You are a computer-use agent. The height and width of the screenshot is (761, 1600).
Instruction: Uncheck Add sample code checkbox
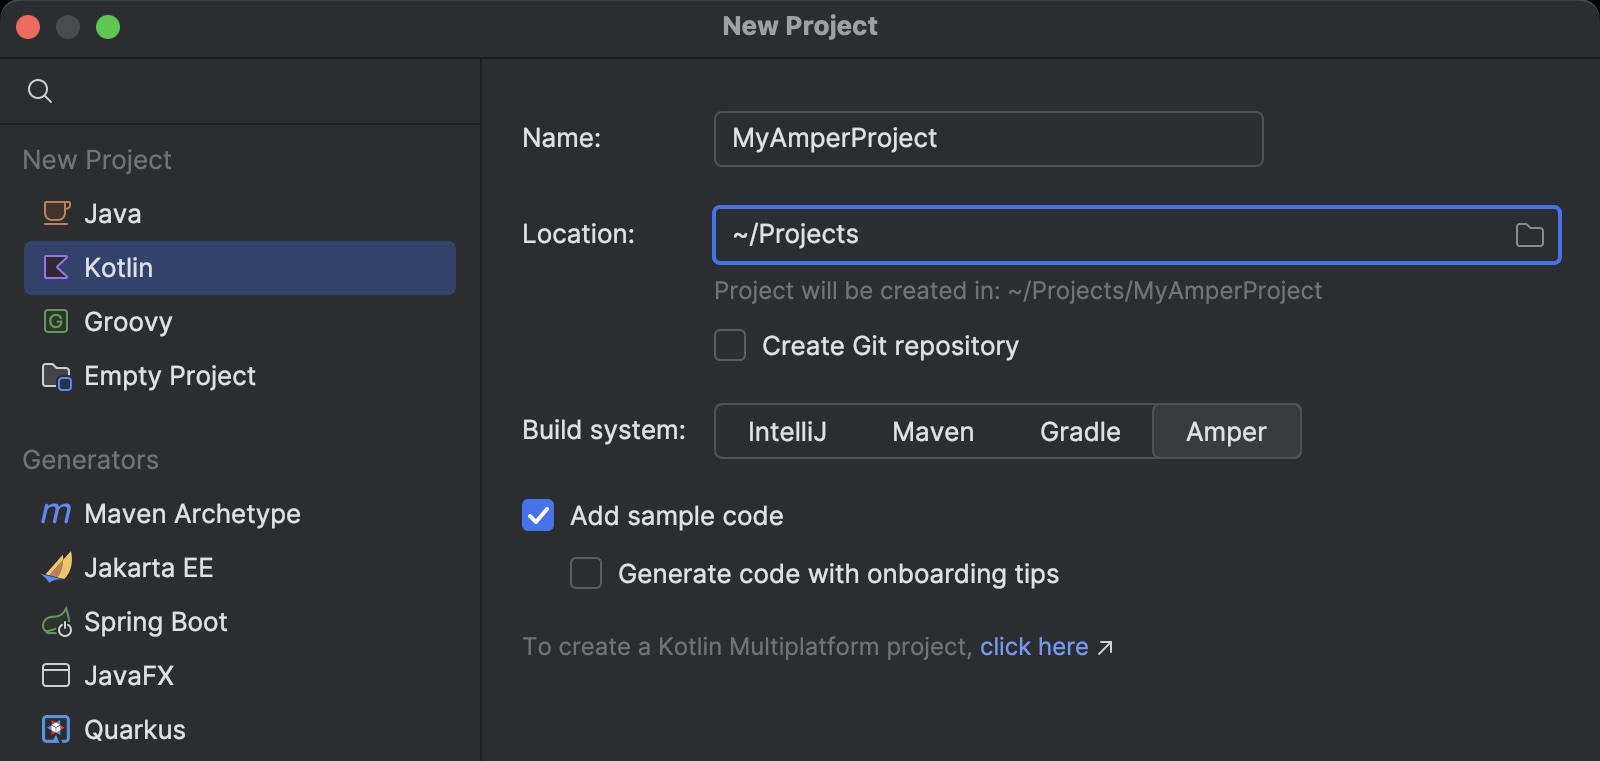(538, 515)
